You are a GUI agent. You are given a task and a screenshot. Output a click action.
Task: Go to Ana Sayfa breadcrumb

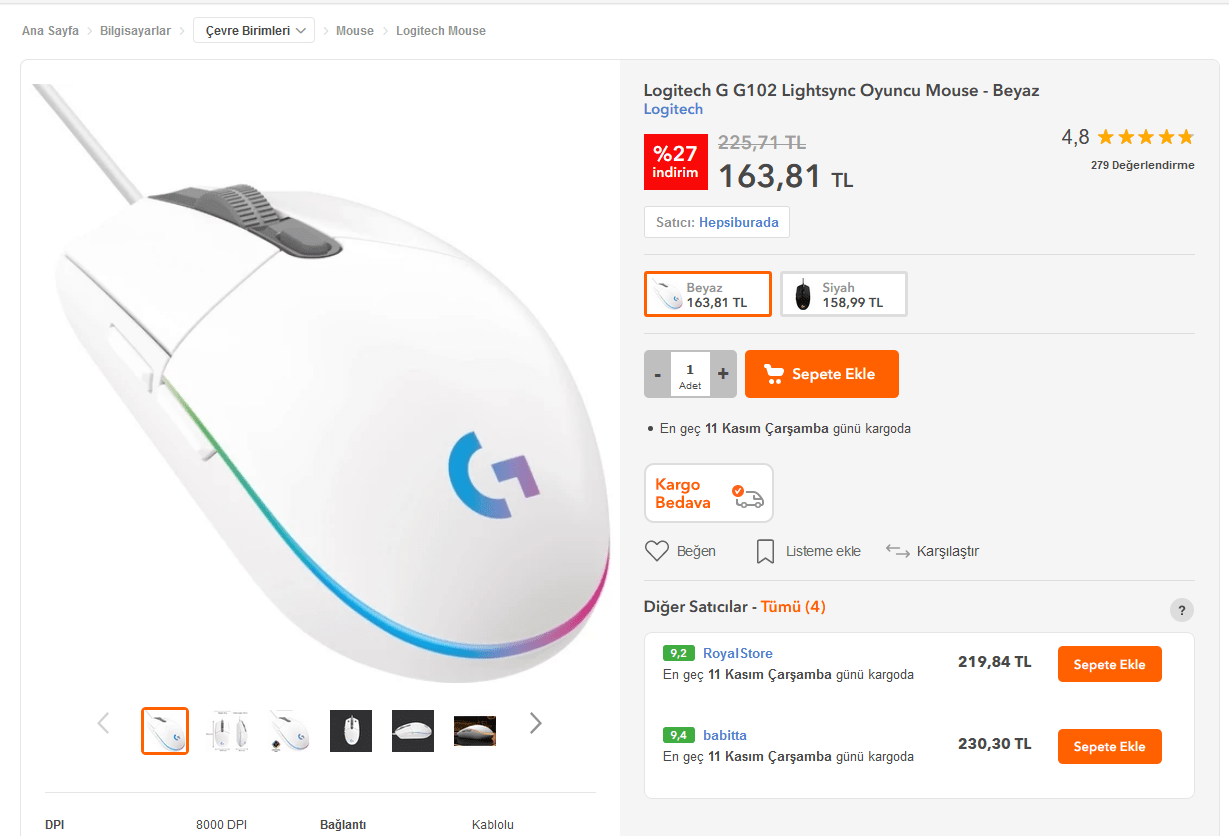50,31
